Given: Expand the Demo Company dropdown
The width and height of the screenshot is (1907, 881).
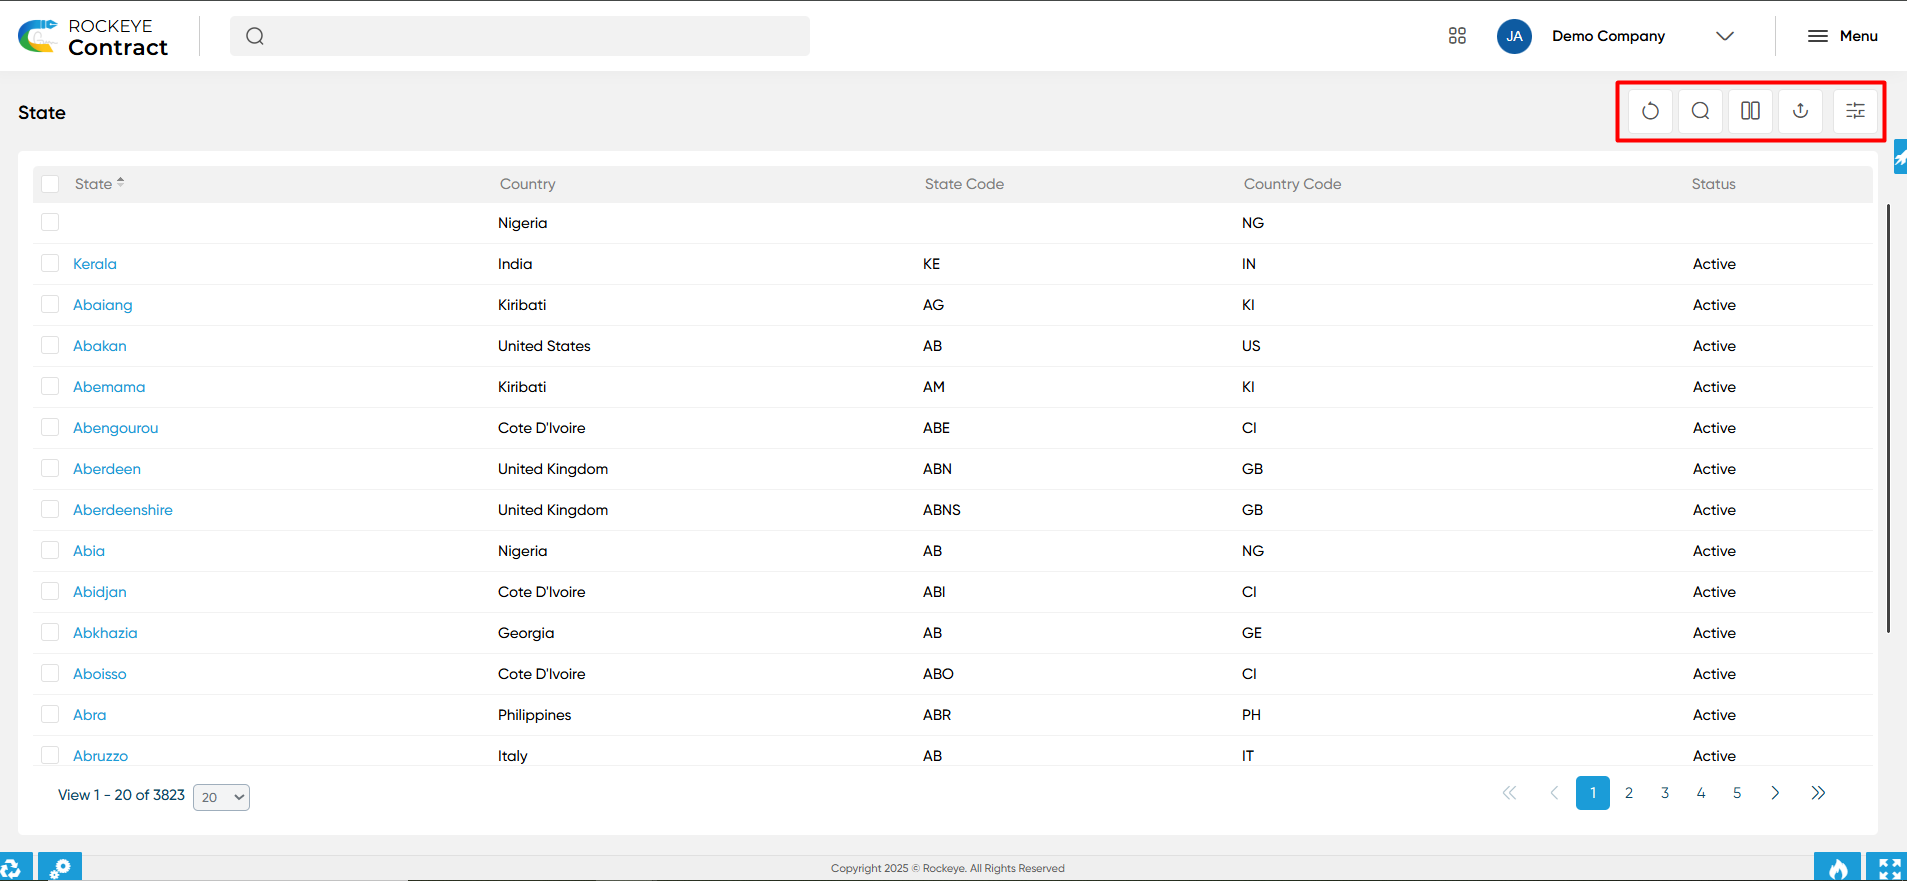Looking at the screenshot, I should 1725,36.
